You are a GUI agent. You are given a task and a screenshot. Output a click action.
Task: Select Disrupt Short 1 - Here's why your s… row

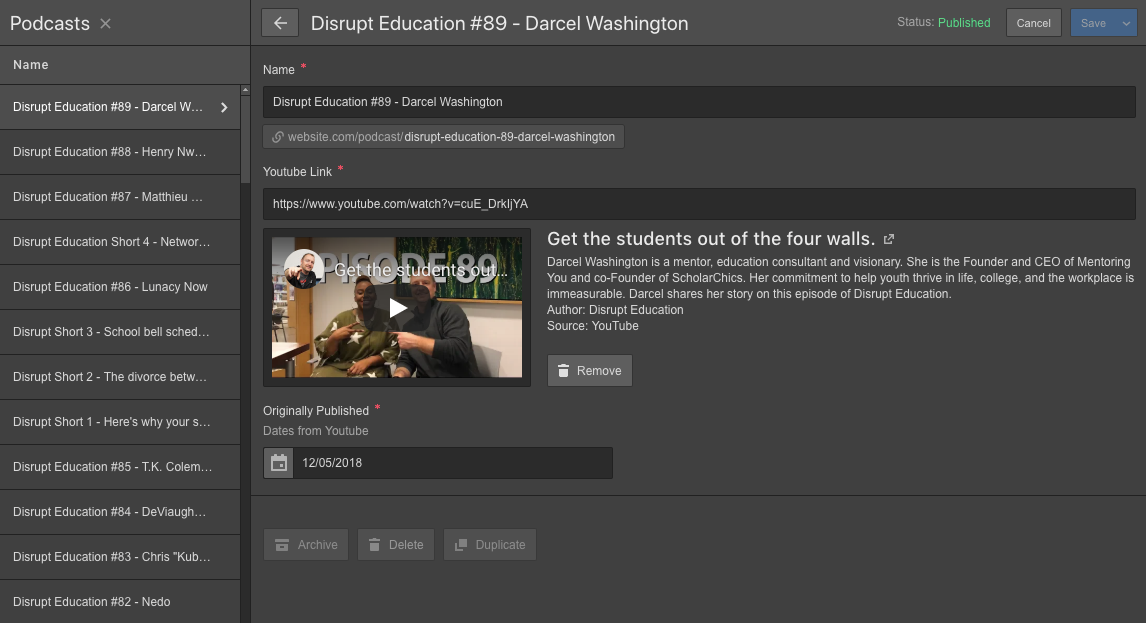click(120, 422)
